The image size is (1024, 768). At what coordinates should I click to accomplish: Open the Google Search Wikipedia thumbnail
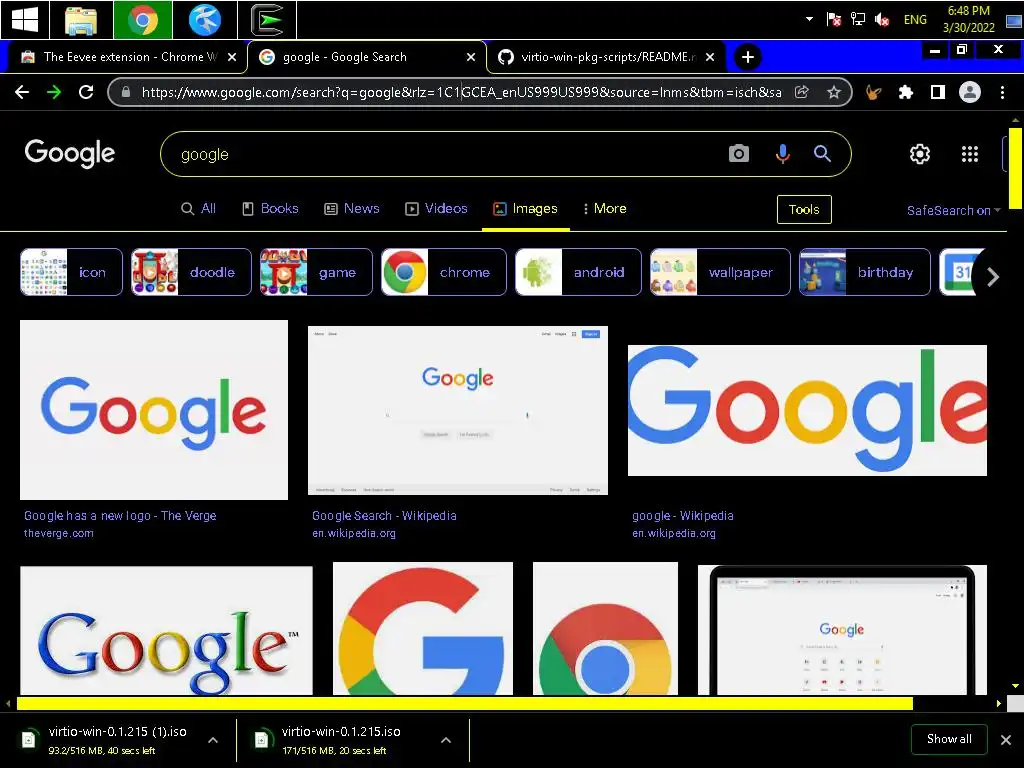(458, 411)
